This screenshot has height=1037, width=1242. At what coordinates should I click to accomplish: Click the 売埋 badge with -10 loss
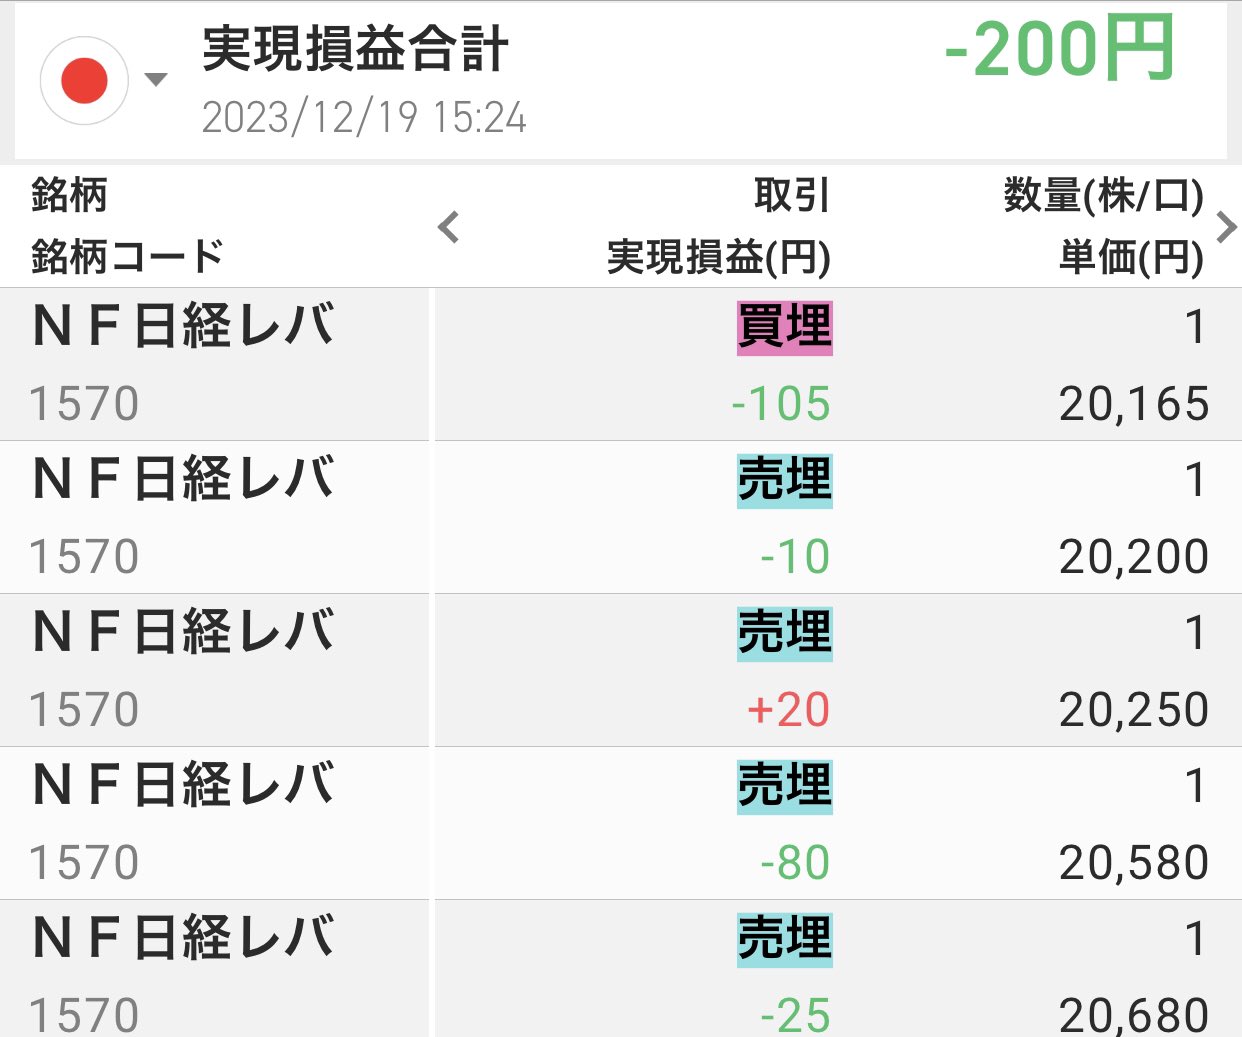[785, 481]
